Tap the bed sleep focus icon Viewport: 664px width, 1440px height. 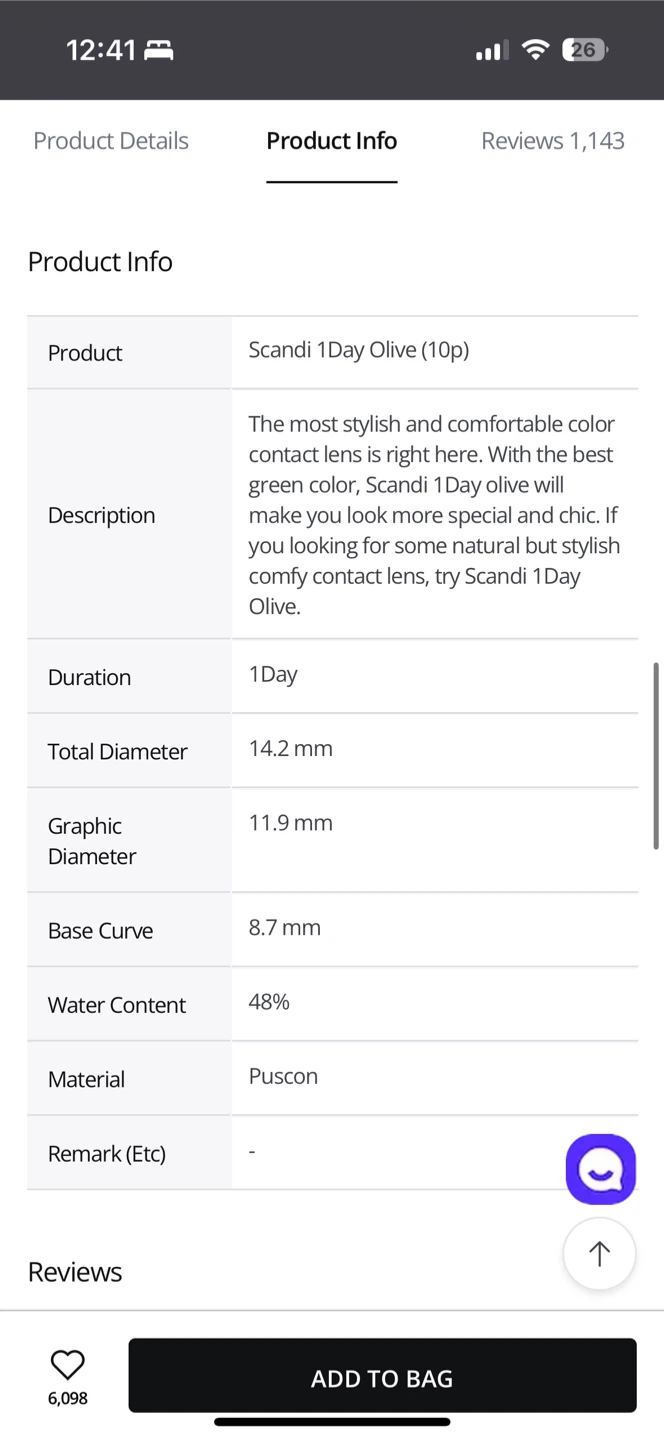tap(159, 50)
